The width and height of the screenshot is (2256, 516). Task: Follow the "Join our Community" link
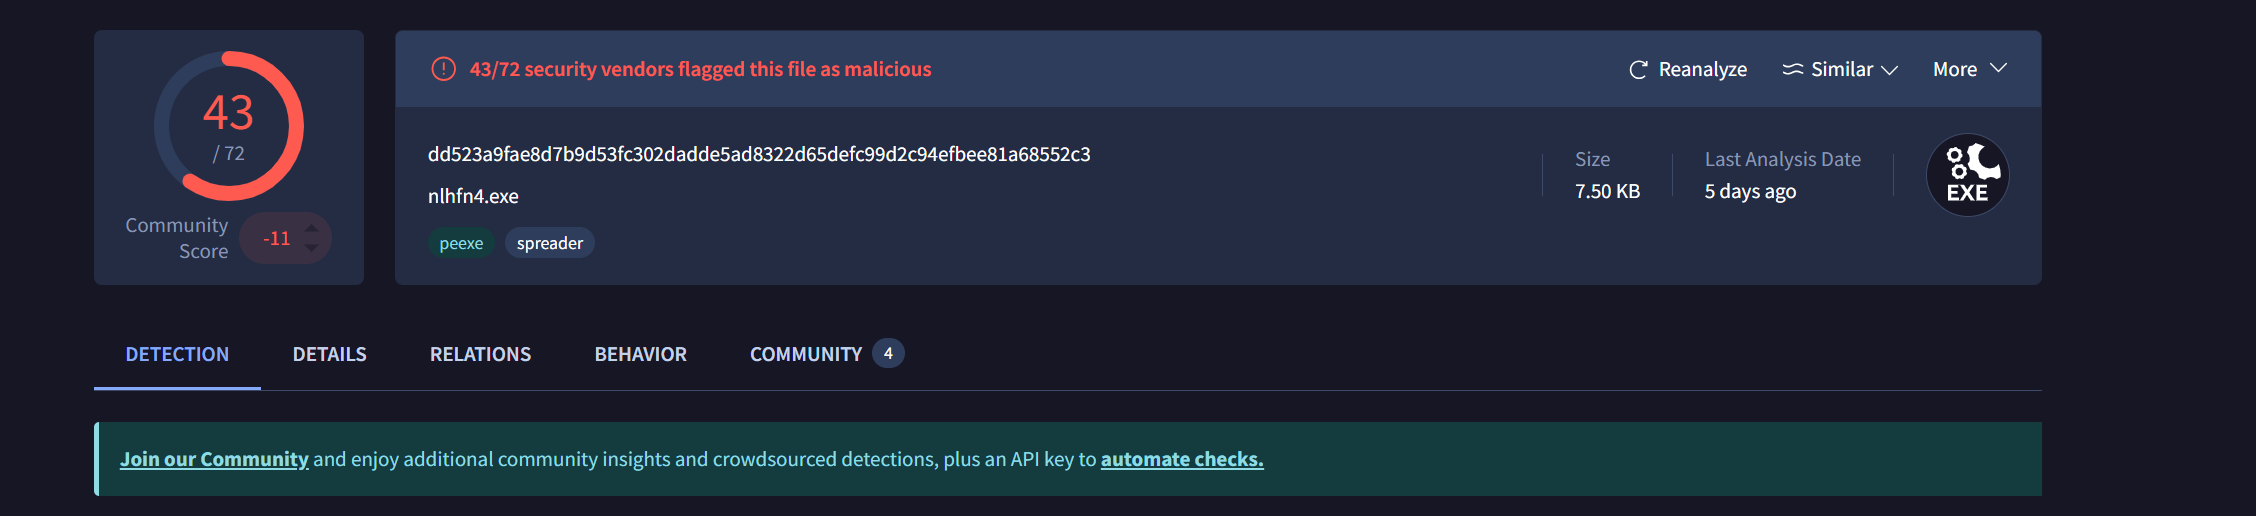tap(214, 459)
